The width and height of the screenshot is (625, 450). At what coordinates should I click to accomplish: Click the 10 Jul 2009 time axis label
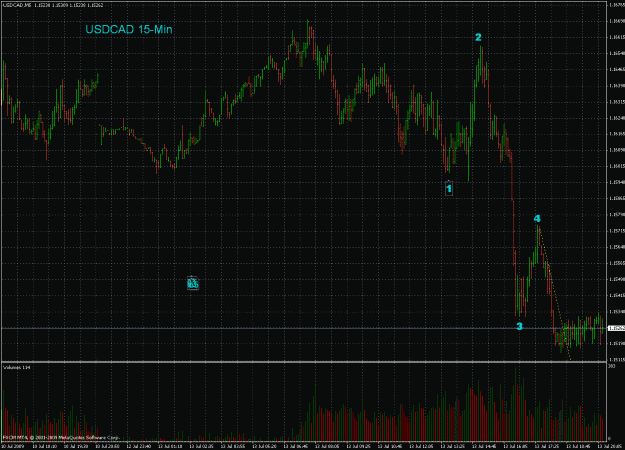pos(13,447)
